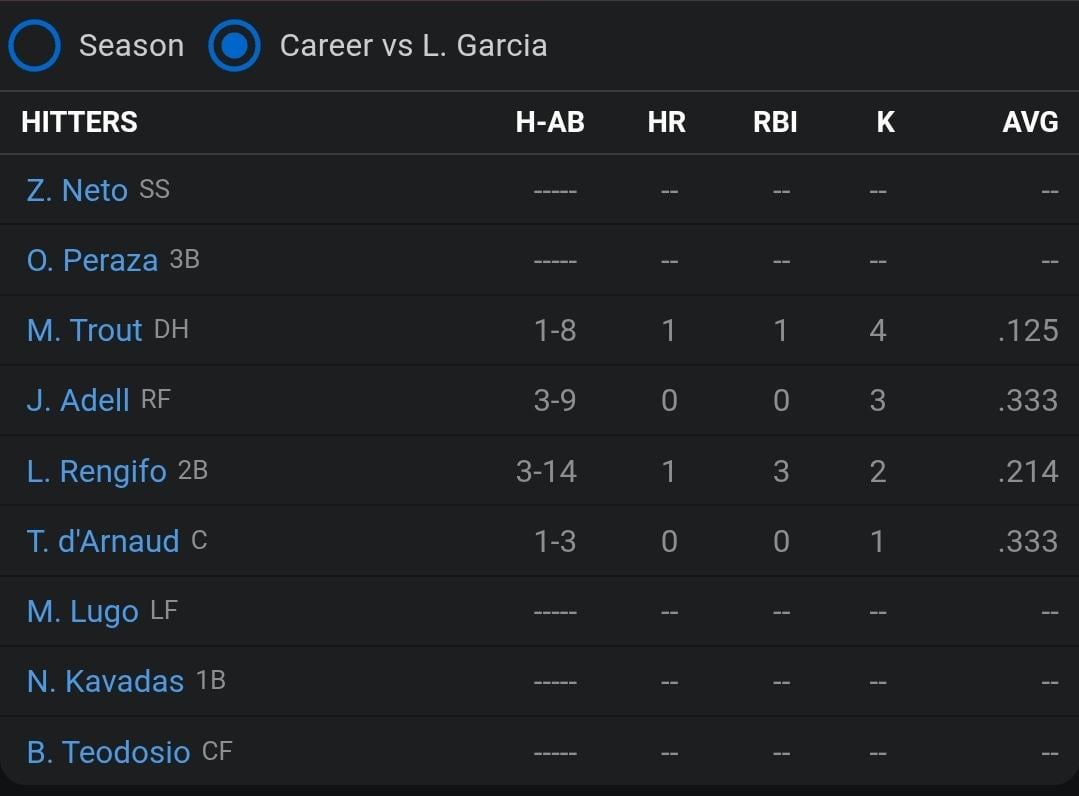
Task: Open M. Trout player profile
Action: [x=85, y=330]
